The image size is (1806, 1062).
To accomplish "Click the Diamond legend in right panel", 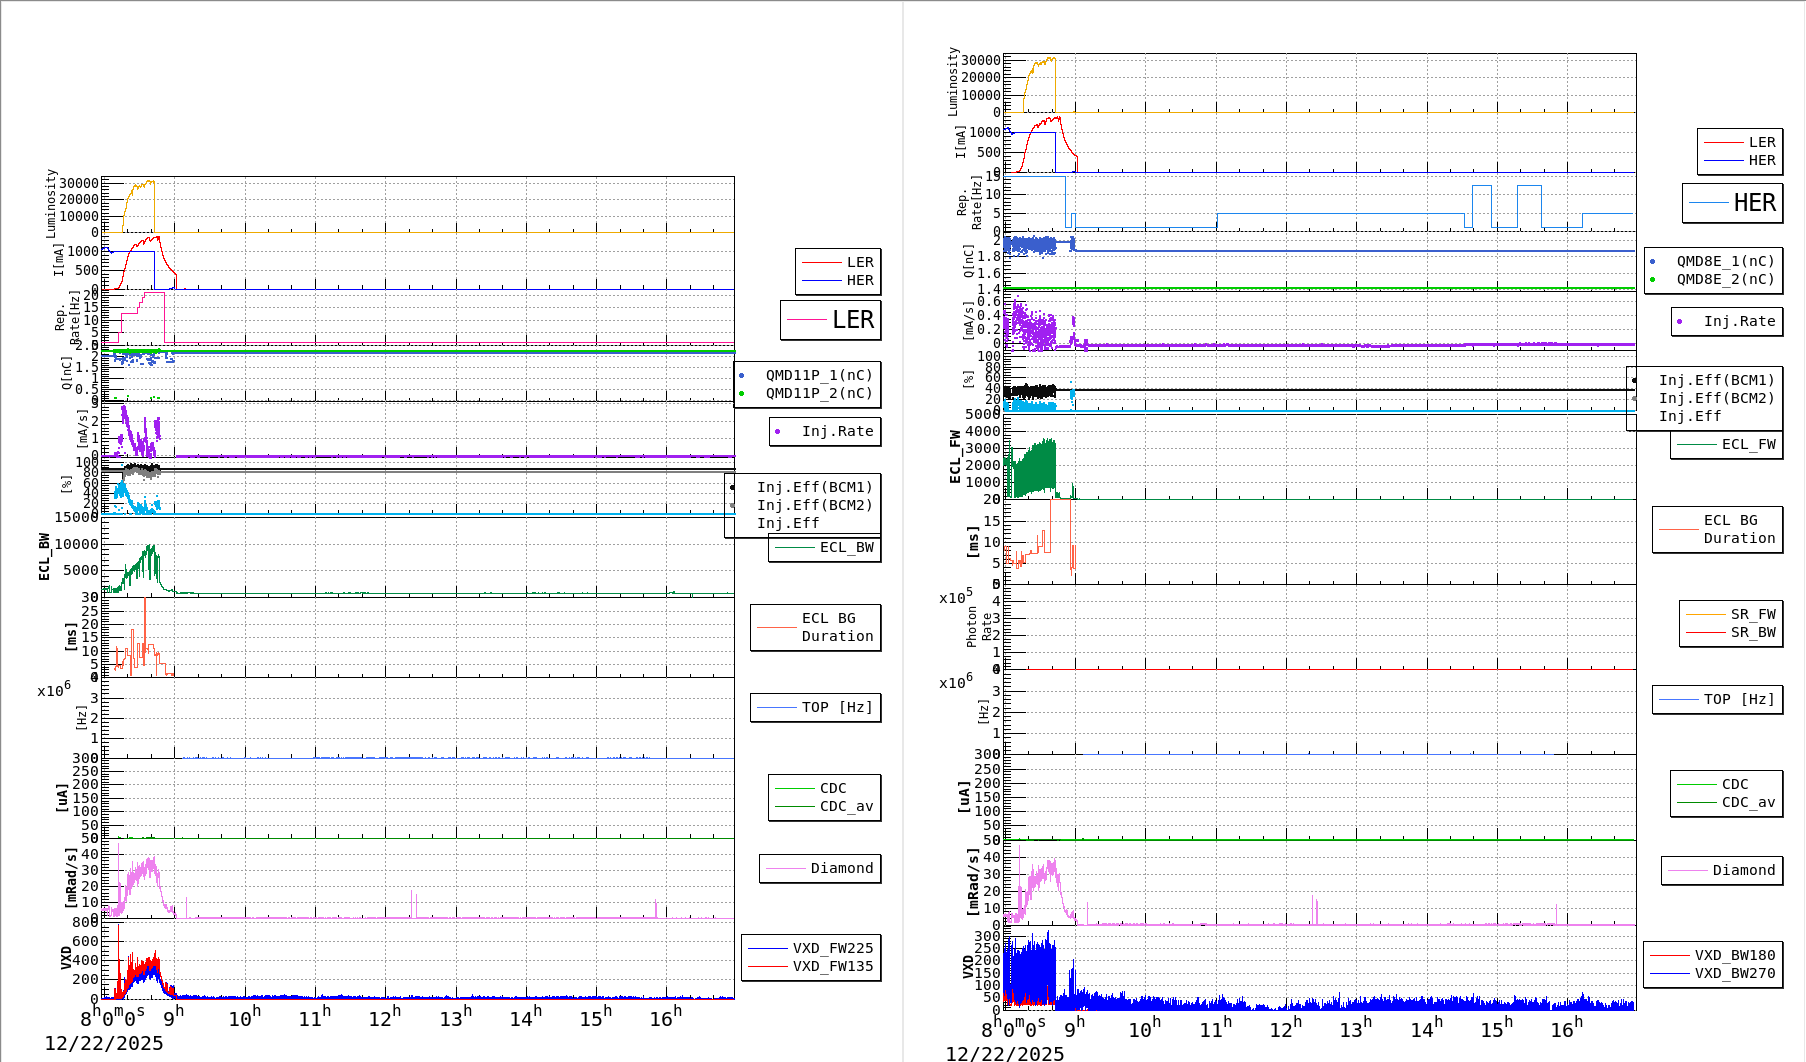I will tap(1743, 870).
